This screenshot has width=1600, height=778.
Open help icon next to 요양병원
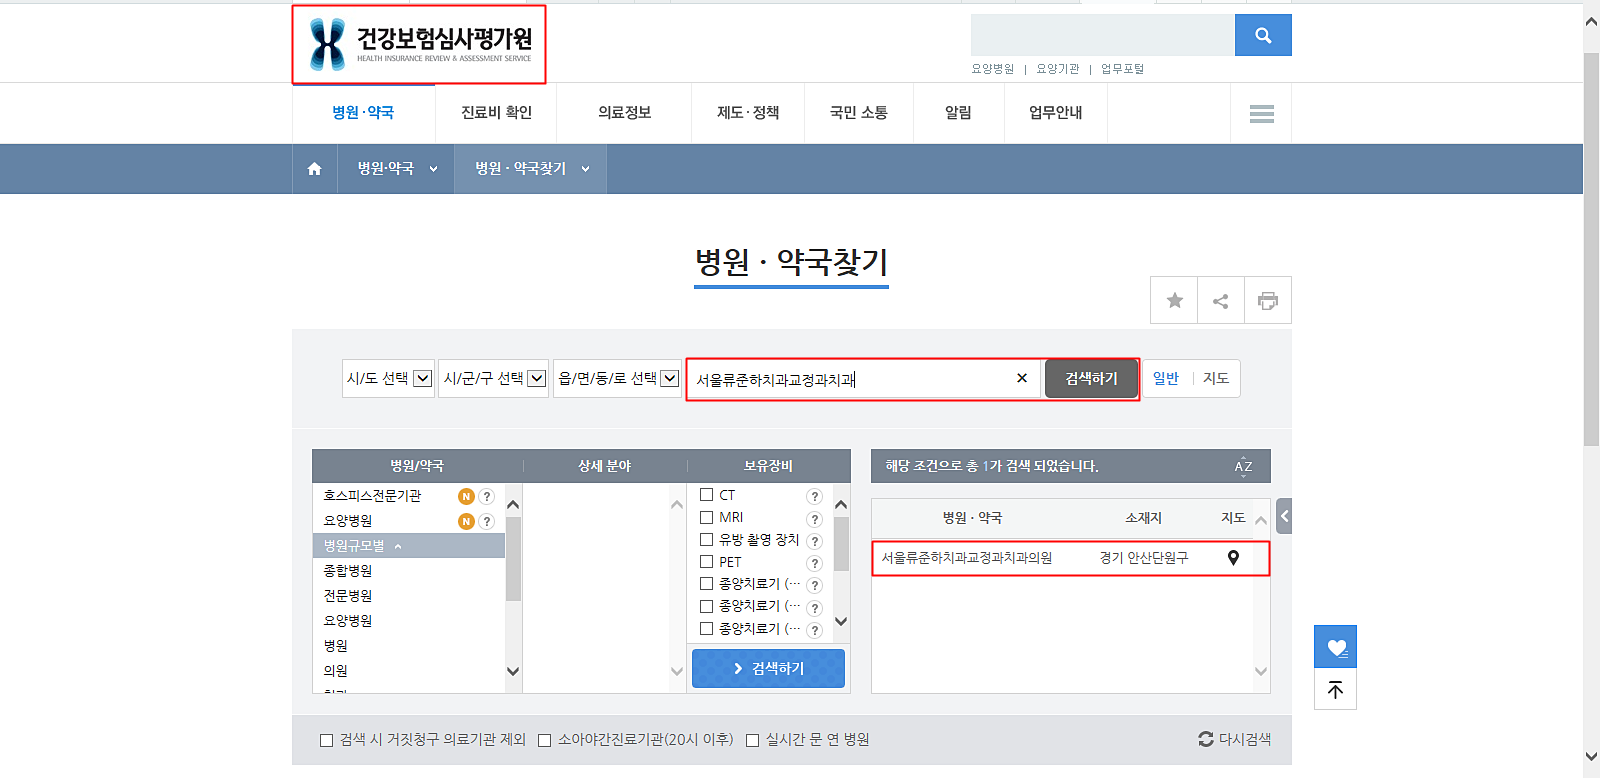coord(486,521)
